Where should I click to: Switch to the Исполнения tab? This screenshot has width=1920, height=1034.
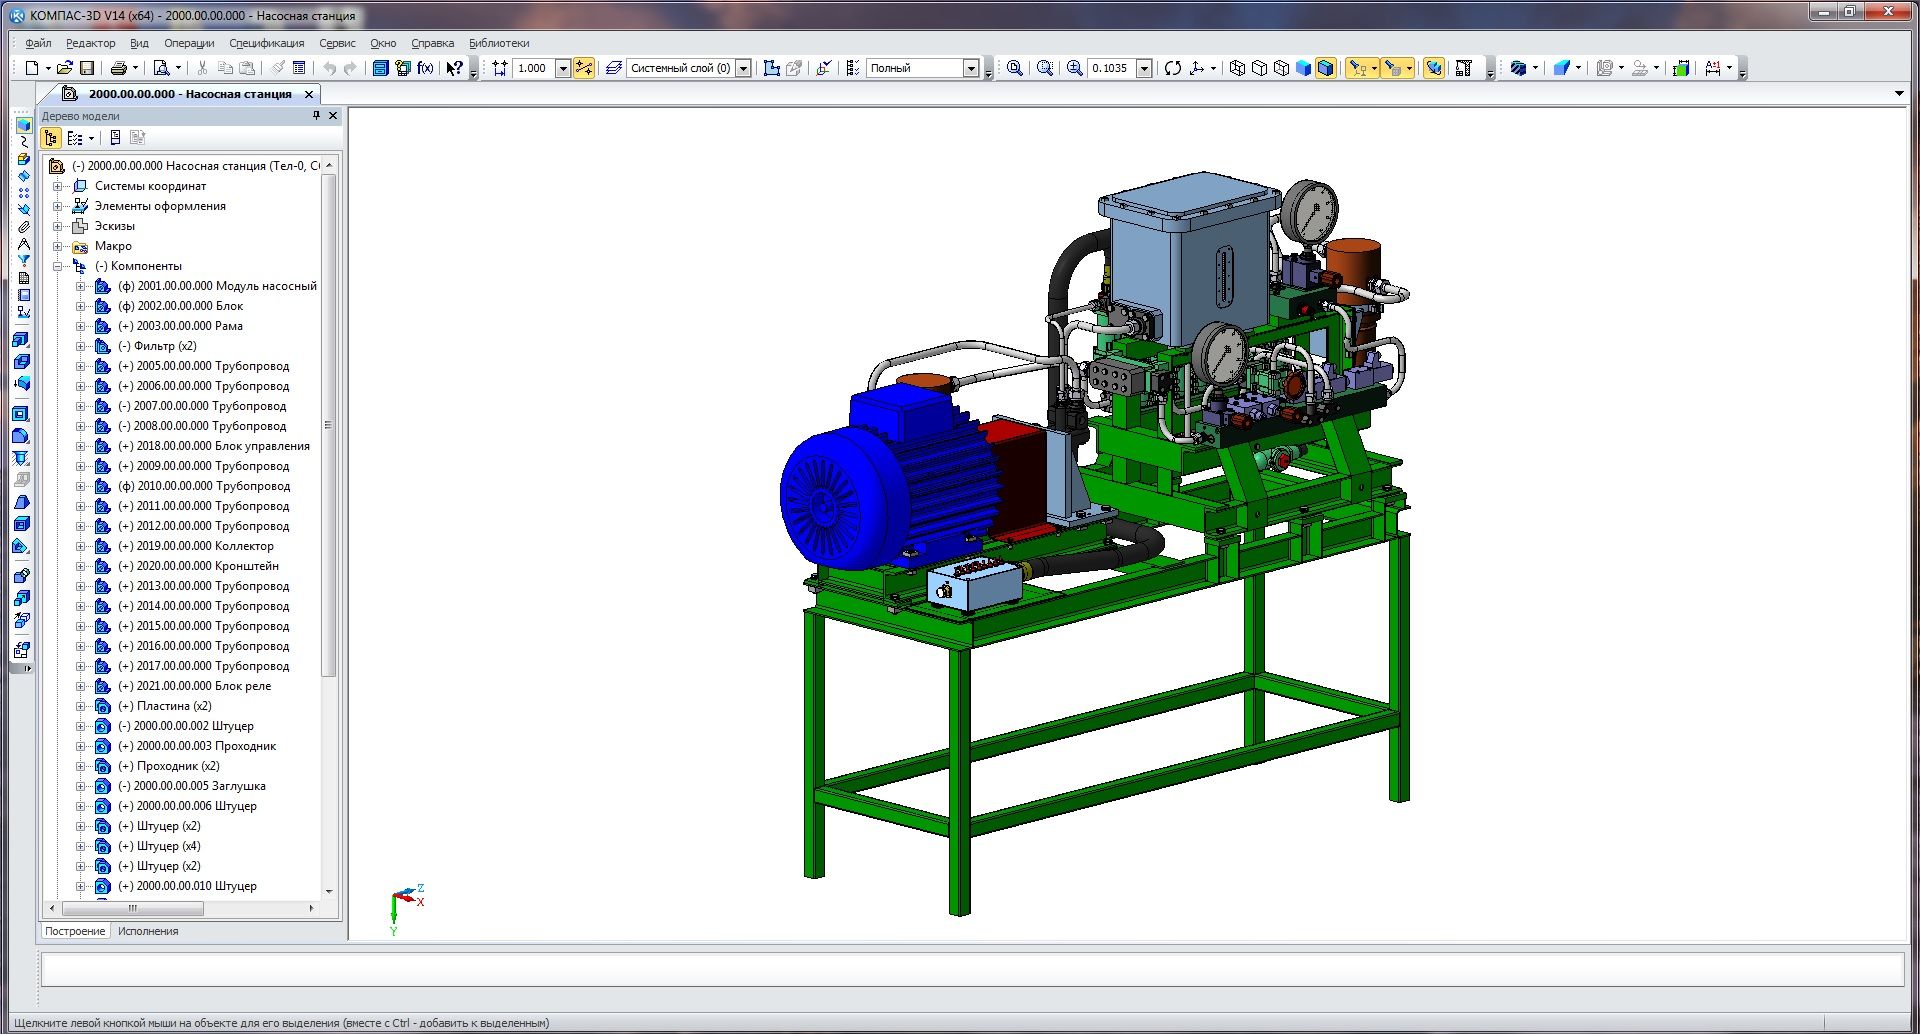click(148, 931)
